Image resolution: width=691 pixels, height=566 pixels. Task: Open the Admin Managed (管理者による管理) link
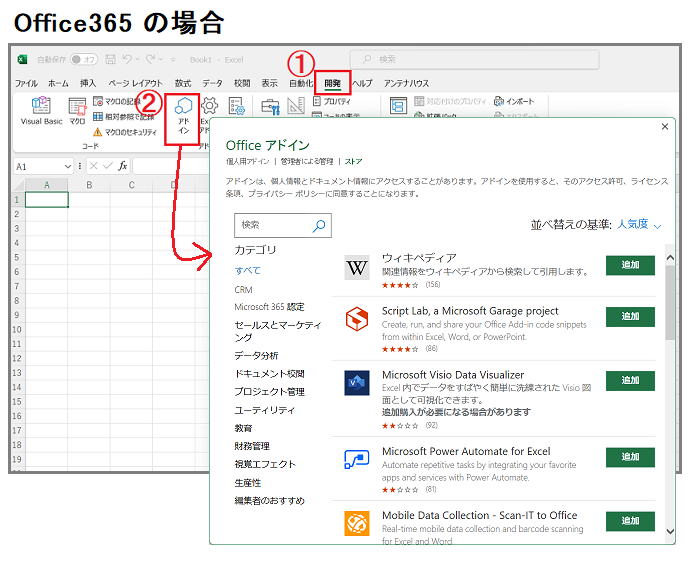[x=307, y=161]
